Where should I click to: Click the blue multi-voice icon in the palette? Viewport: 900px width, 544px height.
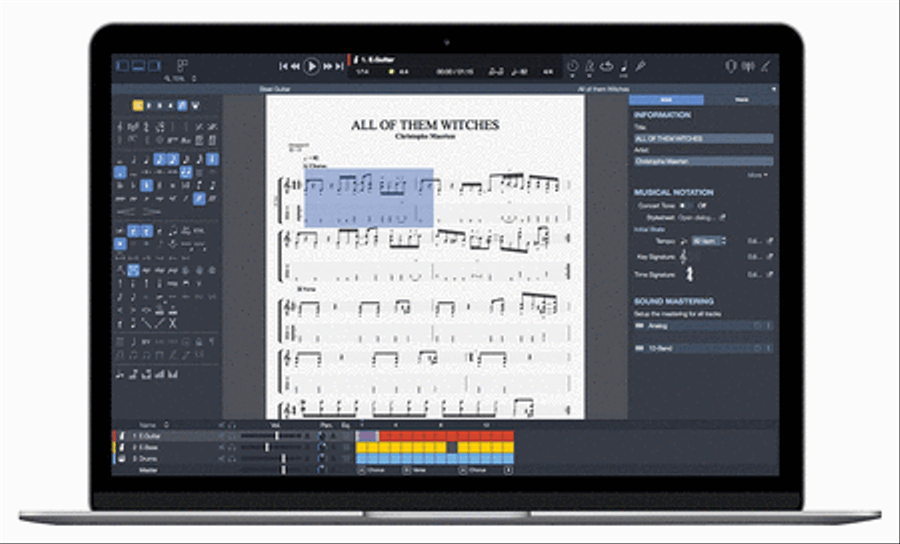tap(182, 105)
